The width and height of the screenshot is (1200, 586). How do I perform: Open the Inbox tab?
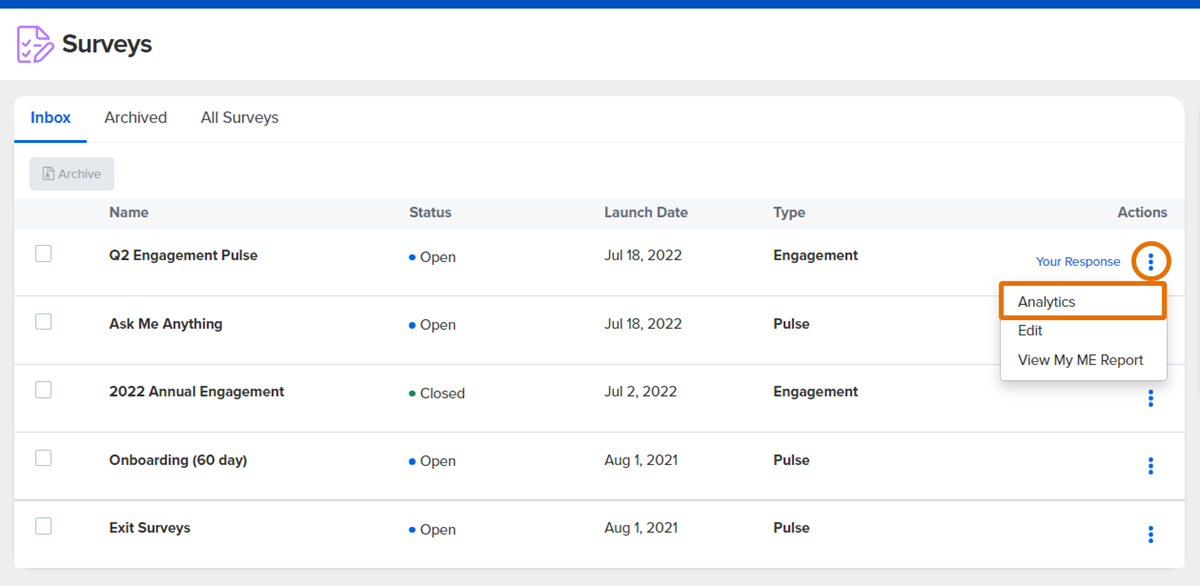point(50,118)
